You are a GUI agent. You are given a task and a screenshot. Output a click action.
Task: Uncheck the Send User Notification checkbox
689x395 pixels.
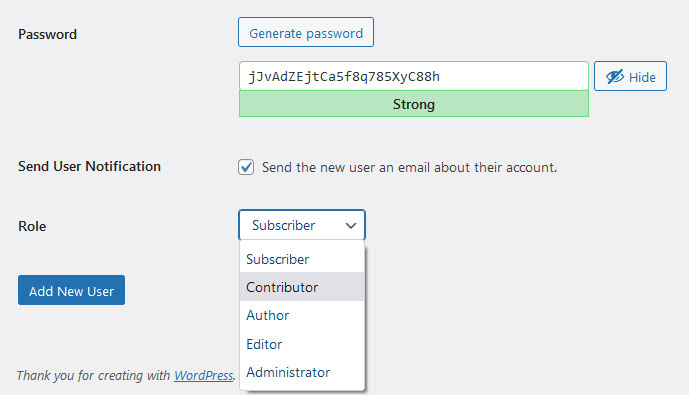click(x=246, y=167)
